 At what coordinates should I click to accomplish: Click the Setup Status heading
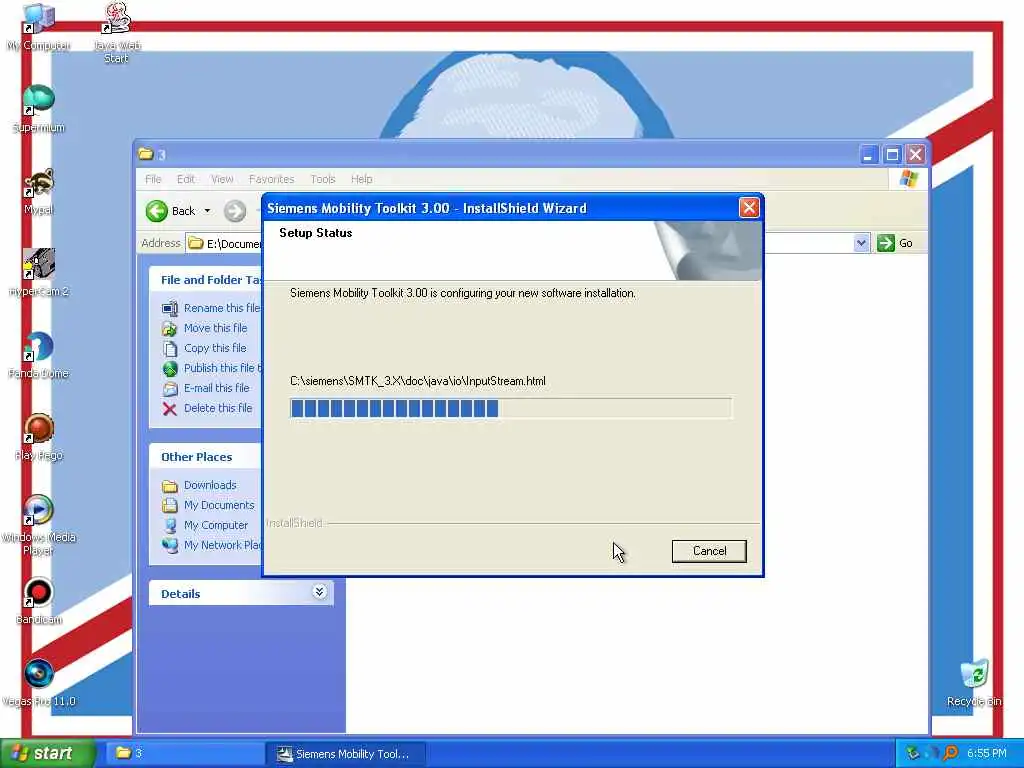pos(315,233)
